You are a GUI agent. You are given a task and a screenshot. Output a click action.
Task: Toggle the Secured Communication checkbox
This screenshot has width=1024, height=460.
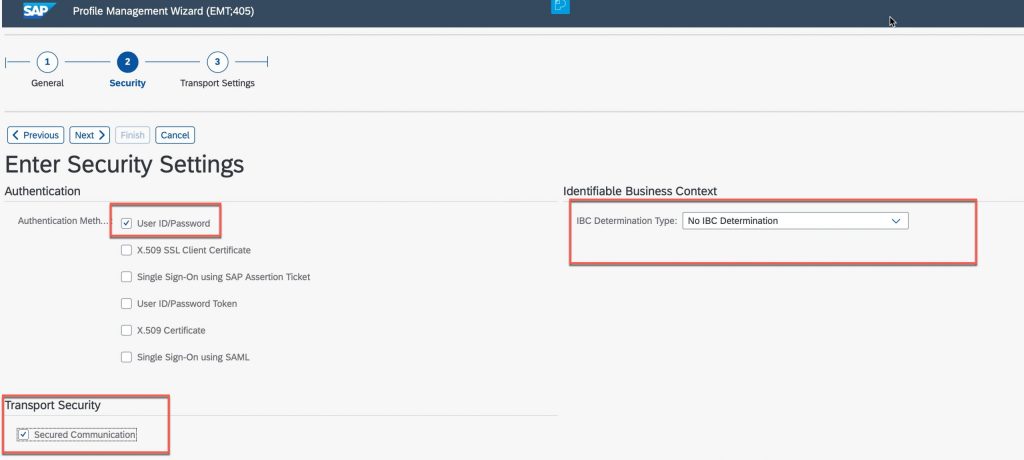coord(24,435)
